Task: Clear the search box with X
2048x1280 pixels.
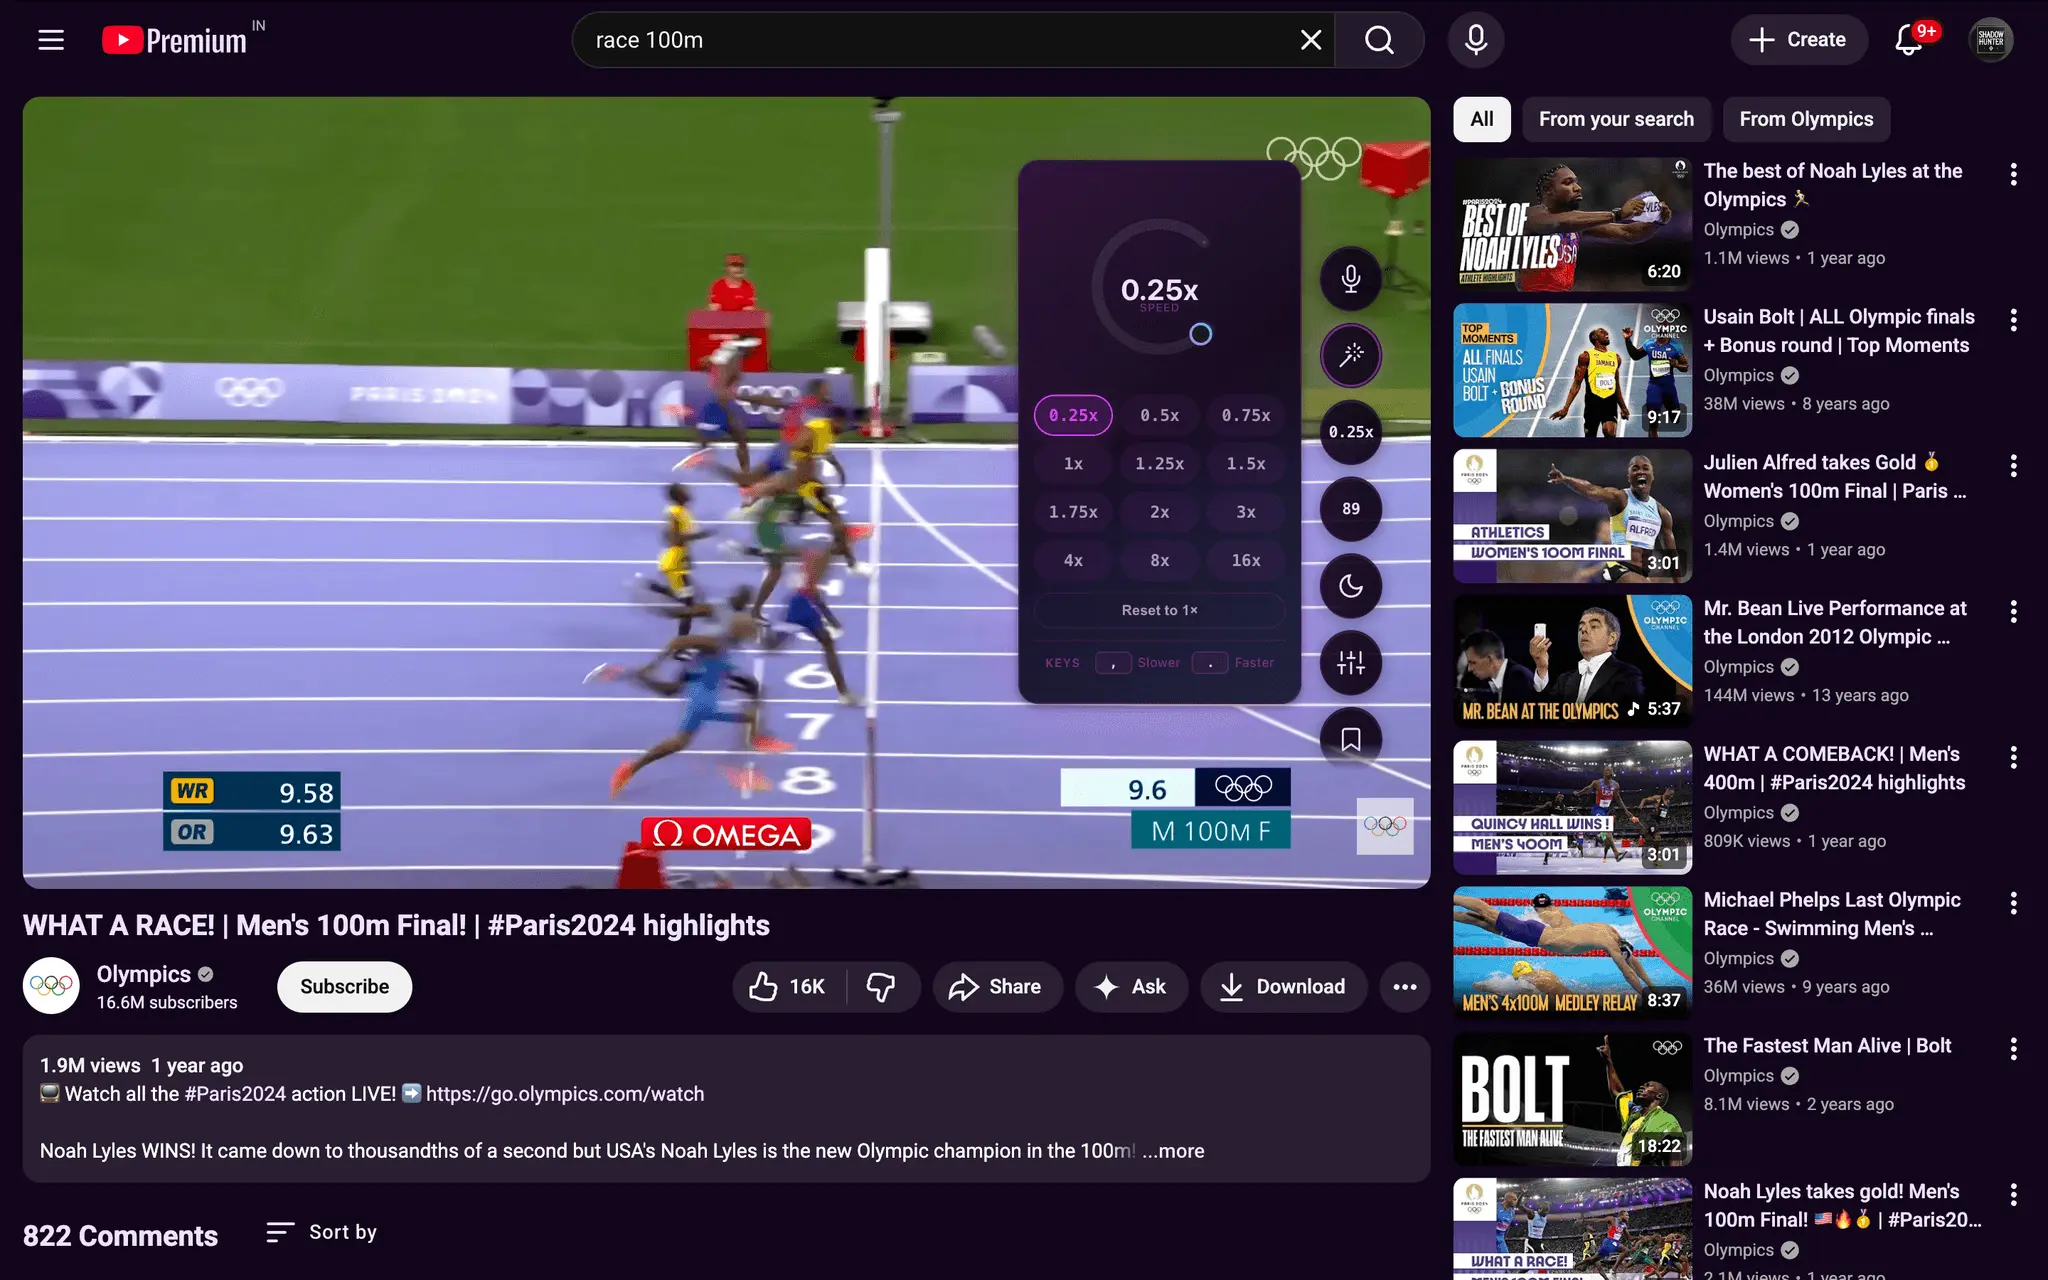Action: tap(1310, 40)
